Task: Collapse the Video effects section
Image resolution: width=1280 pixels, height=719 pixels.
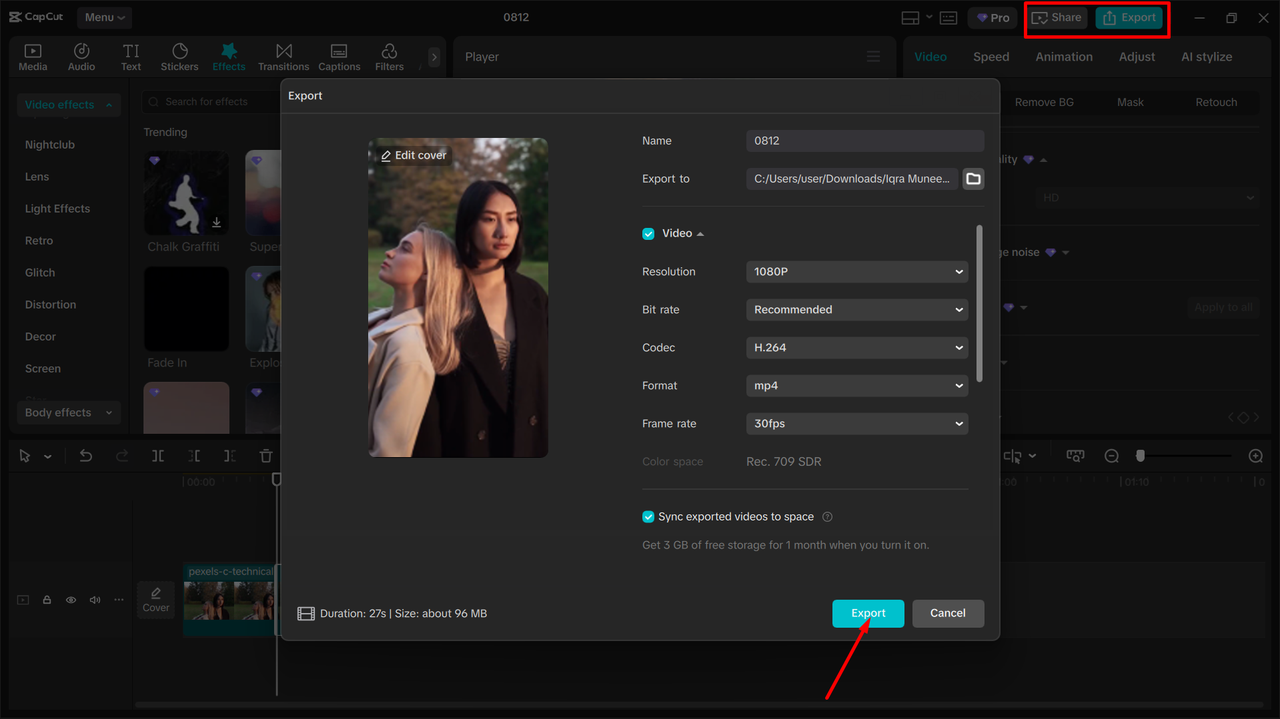Action: [108, 104]
